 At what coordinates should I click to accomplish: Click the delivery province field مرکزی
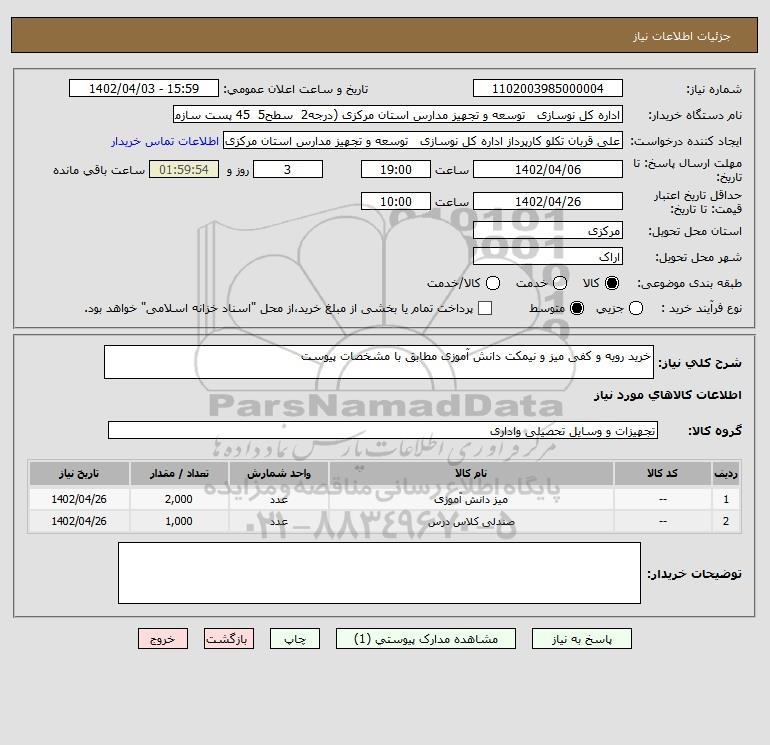548,230
